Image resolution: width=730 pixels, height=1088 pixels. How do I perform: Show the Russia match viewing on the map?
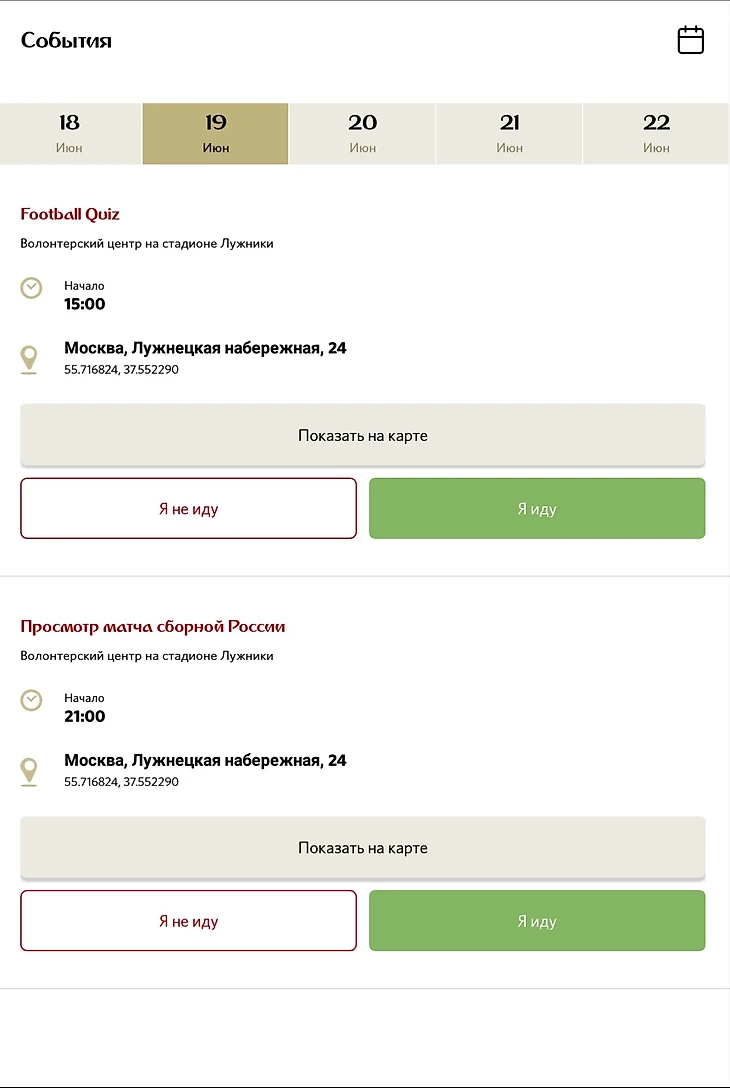(363, 847)
